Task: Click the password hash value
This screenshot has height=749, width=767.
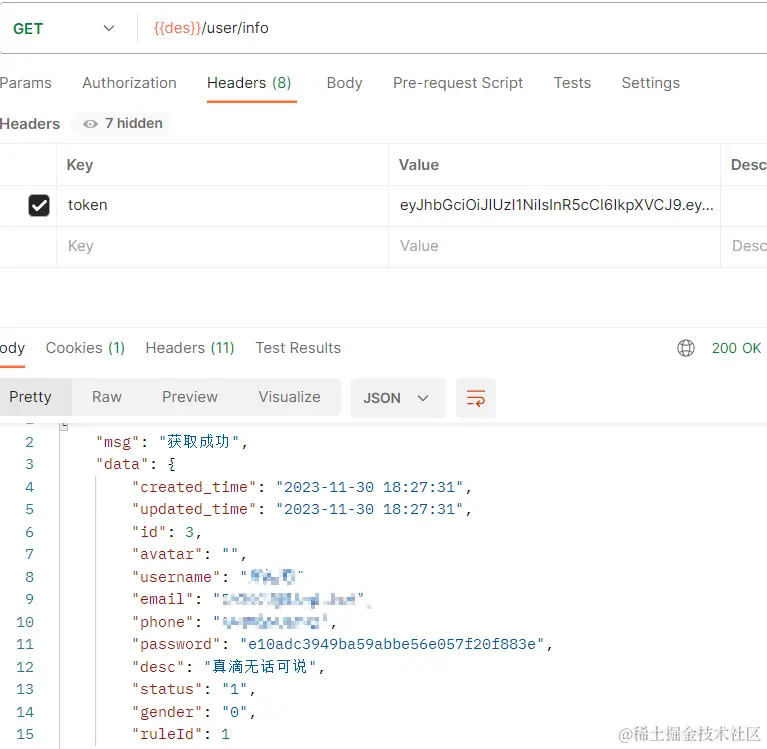Action: pos(392,644)
